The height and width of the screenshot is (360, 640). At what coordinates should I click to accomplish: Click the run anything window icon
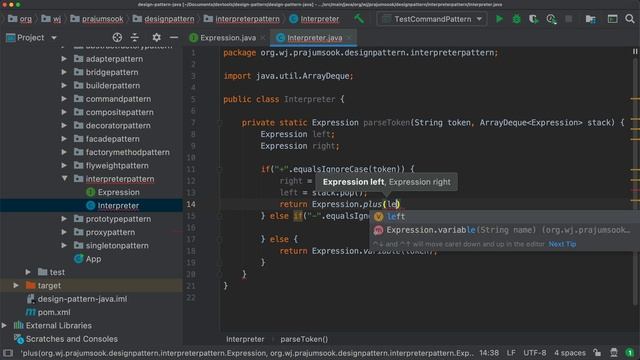click(x=612, y=19)
